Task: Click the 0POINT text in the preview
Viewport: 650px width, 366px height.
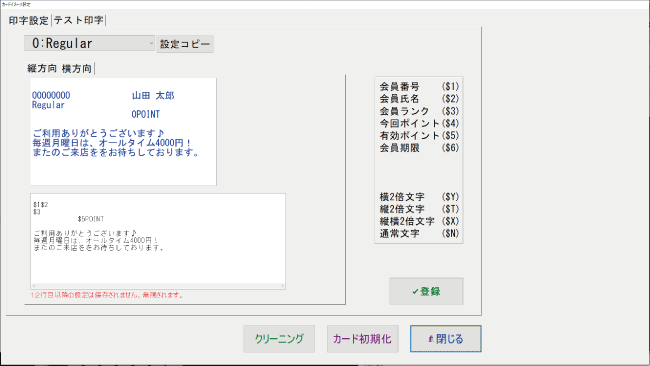Action: [x=146, y=114]
